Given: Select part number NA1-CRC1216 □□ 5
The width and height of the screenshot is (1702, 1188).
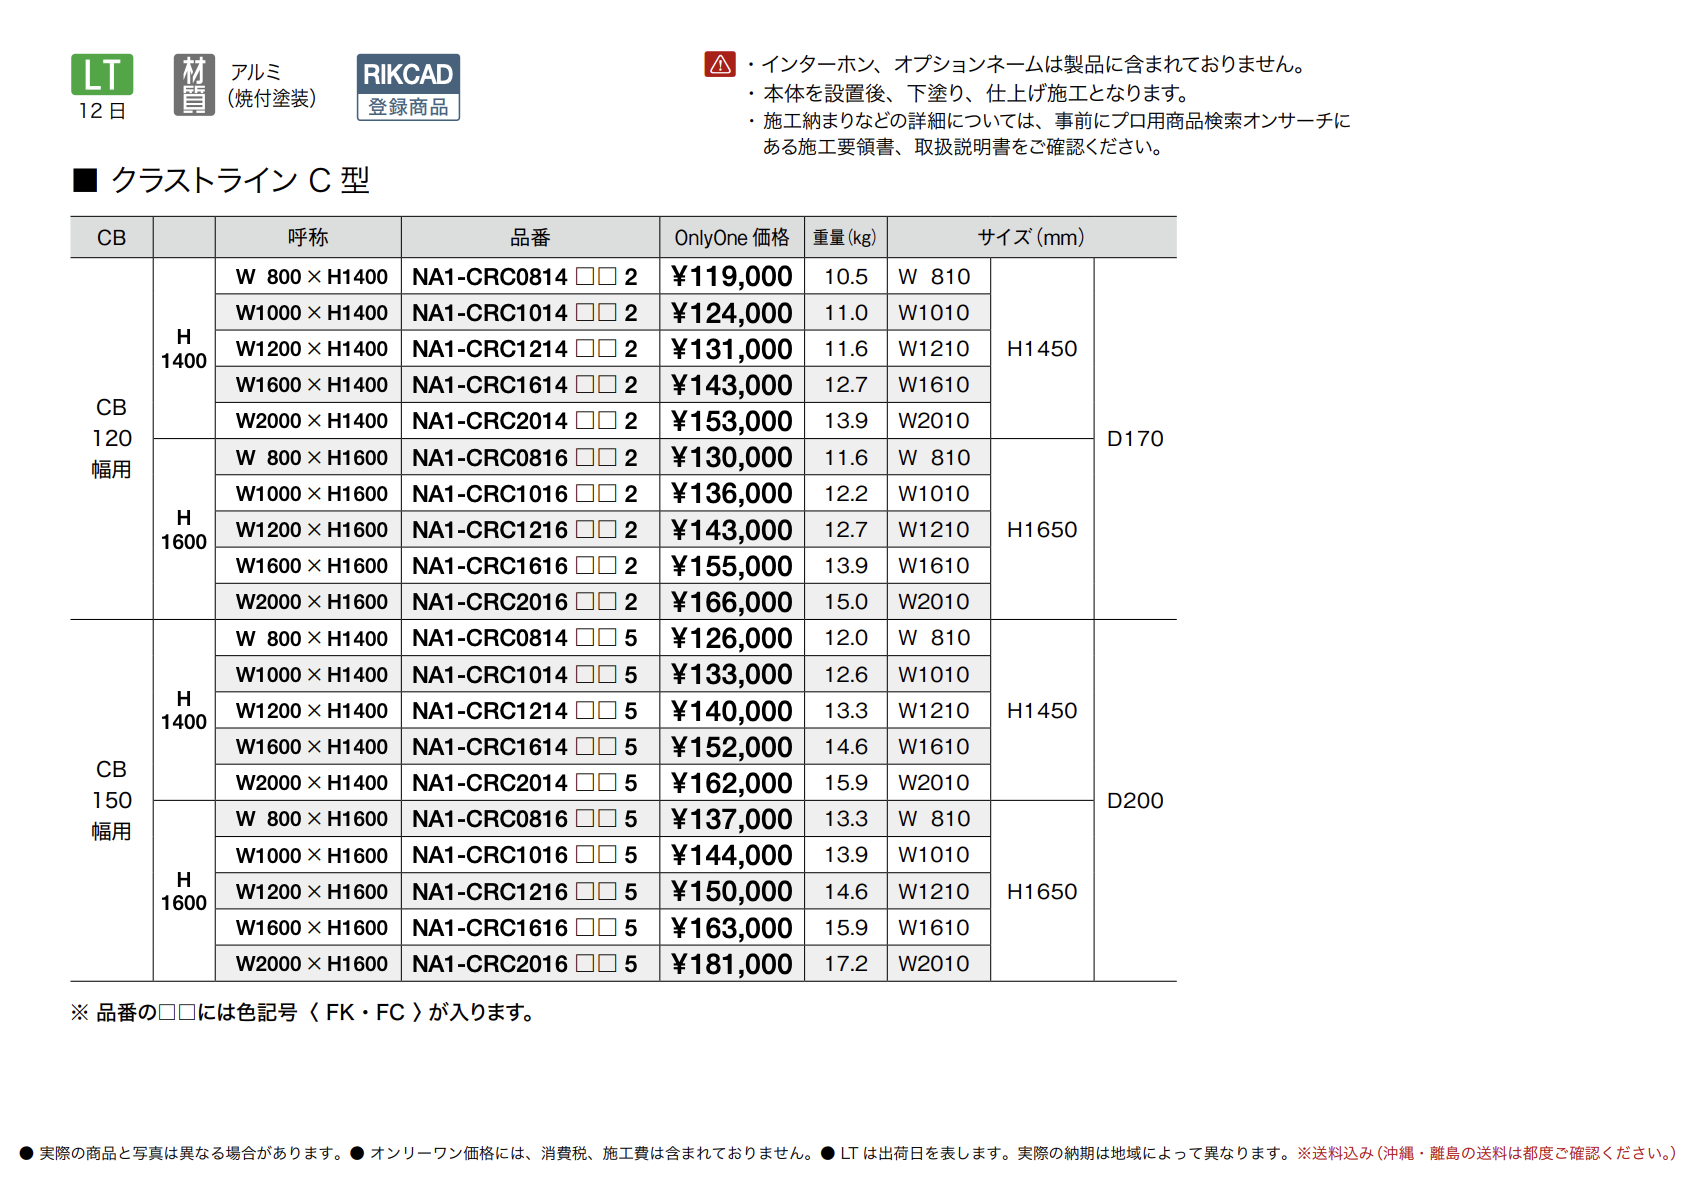Looking at the screenshot, I should coord(525,892).
